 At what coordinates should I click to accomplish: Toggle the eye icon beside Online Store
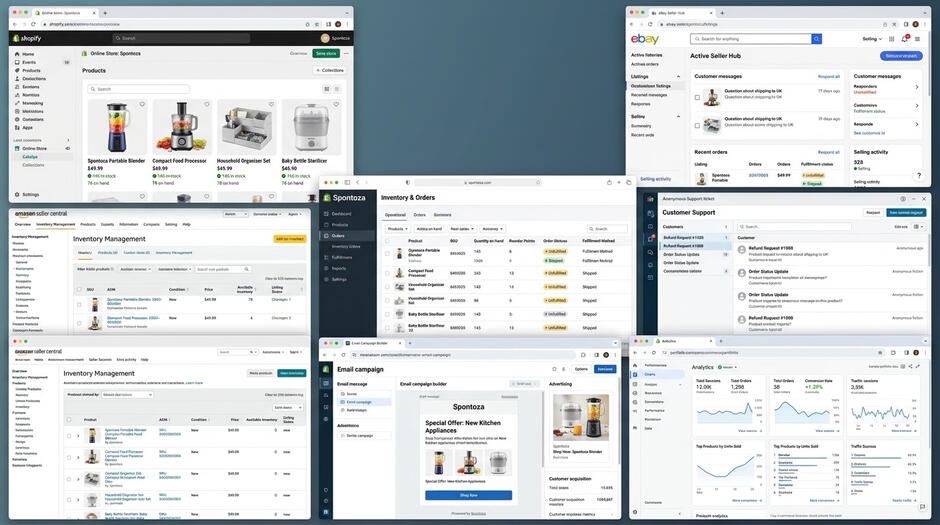(67, 148)
